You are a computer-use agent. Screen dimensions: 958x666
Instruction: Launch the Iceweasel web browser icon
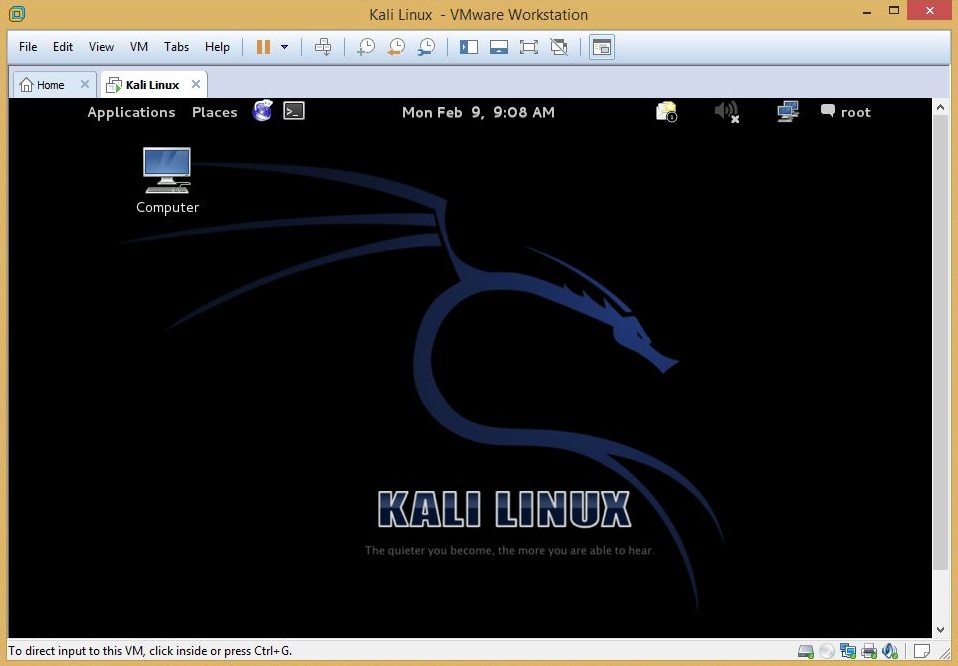click(263, 111)
